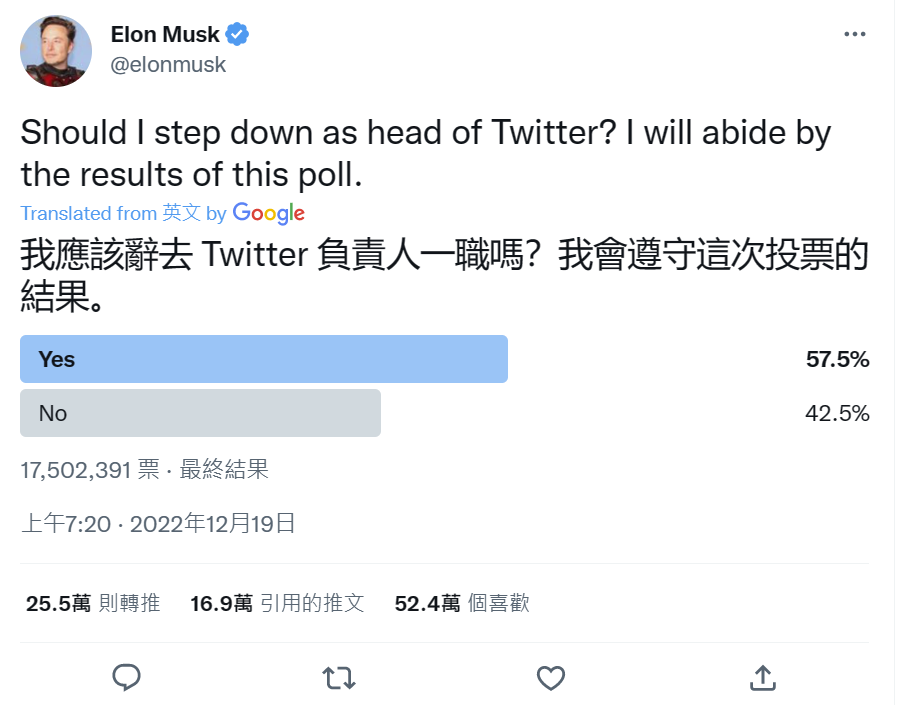This screenshot has width=897, height=705.
Task: Click the blue verified badge
Action: [237, 35]
